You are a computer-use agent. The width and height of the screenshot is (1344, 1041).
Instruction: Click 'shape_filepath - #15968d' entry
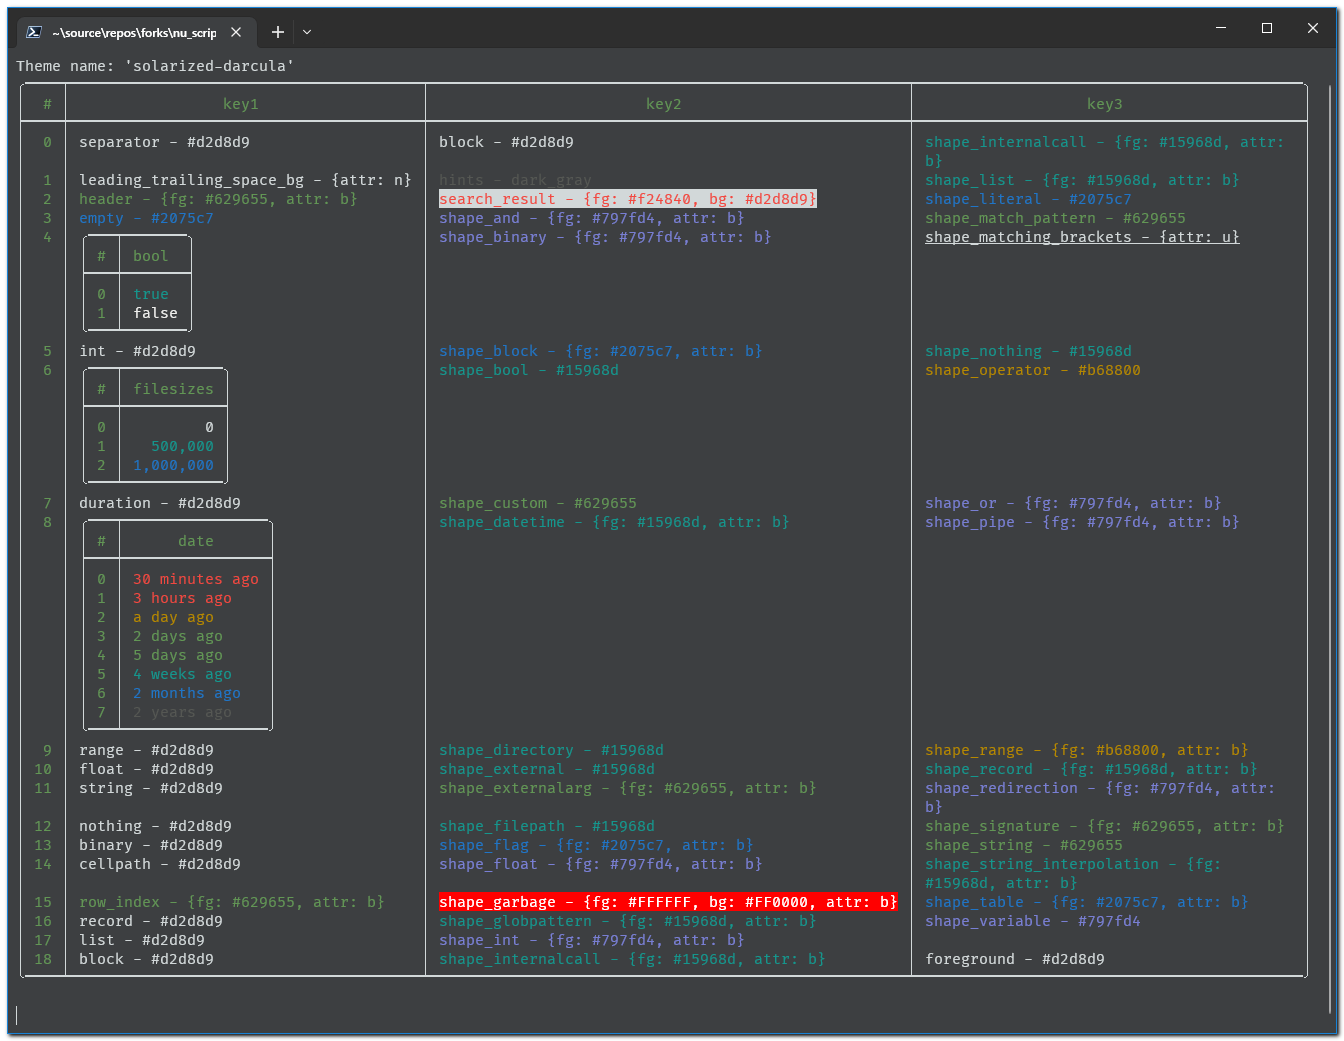(547, 826)
